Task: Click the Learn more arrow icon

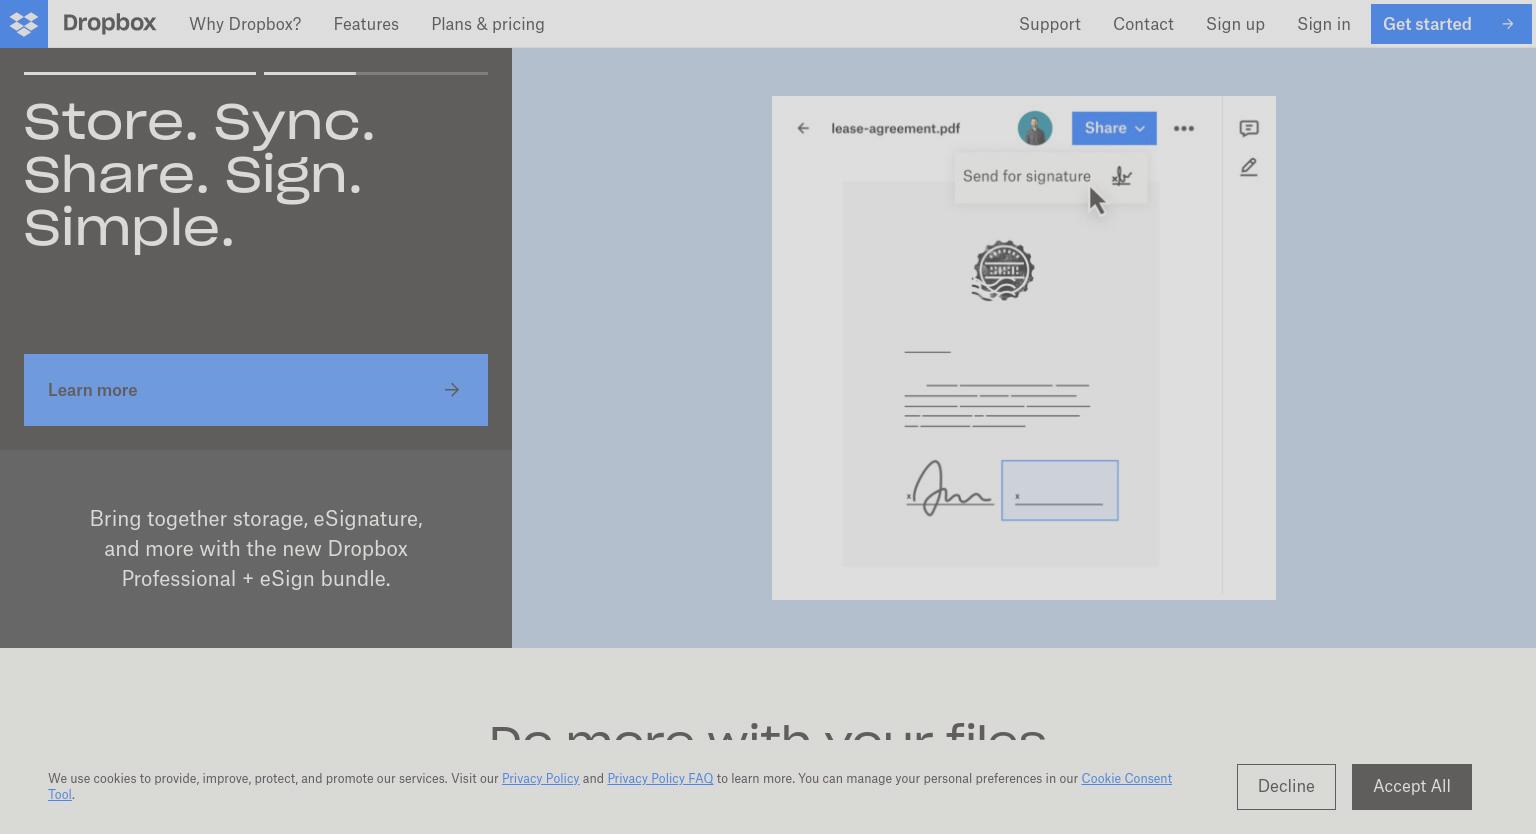Action: [x=452, y=390]
